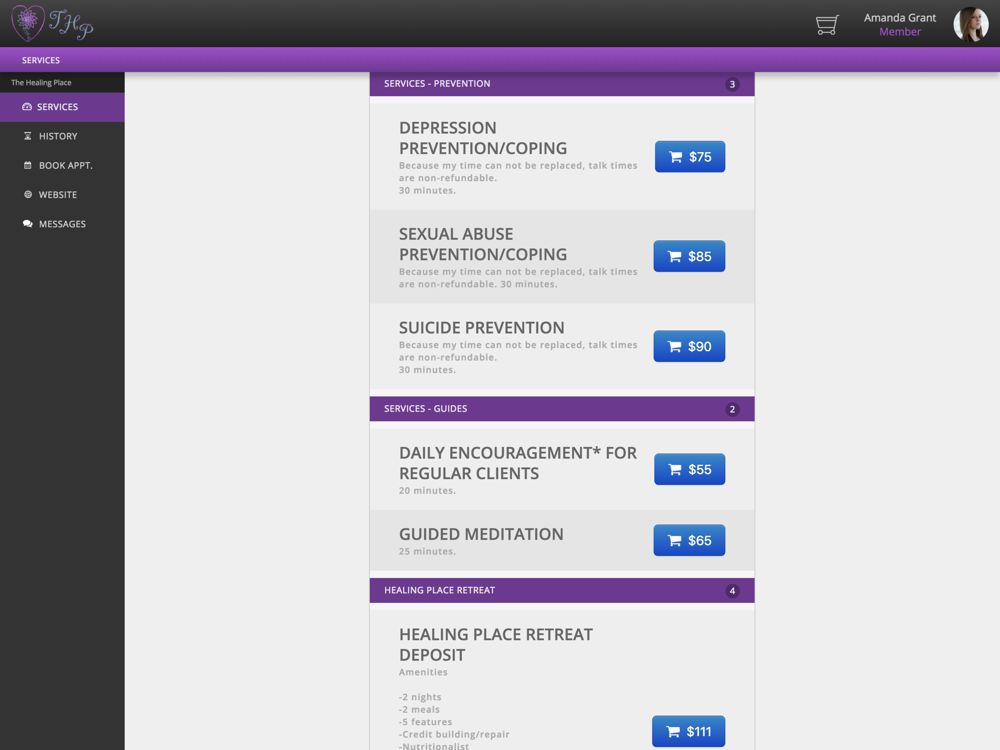Open the shopping cart icon in header
Viewport: 1000px width, 750px height.
[x=827, y=25]
